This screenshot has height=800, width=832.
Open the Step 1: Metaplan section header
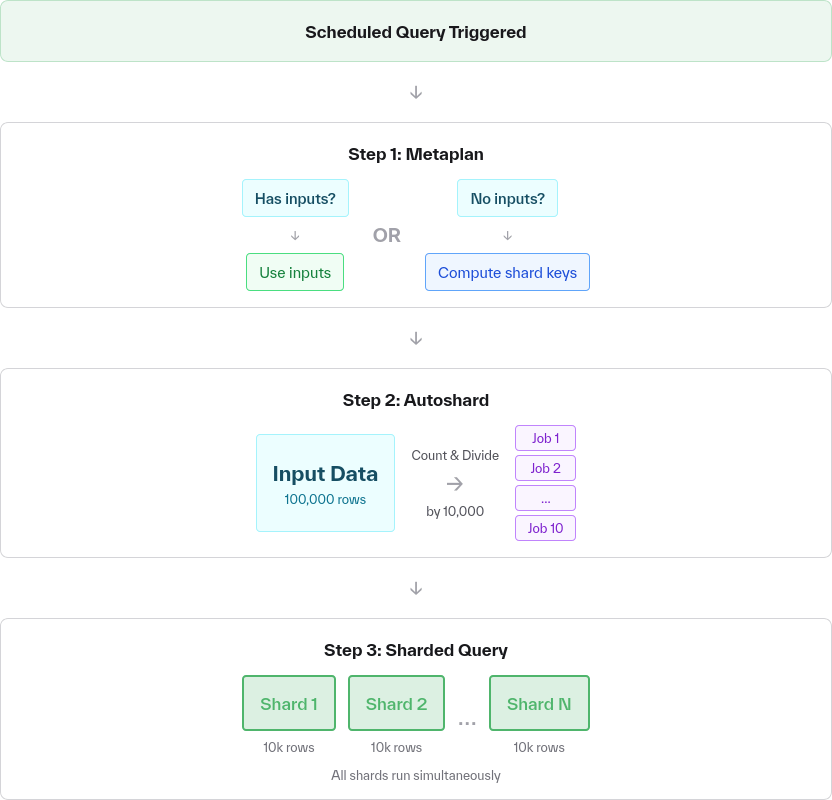pos(416,154)
